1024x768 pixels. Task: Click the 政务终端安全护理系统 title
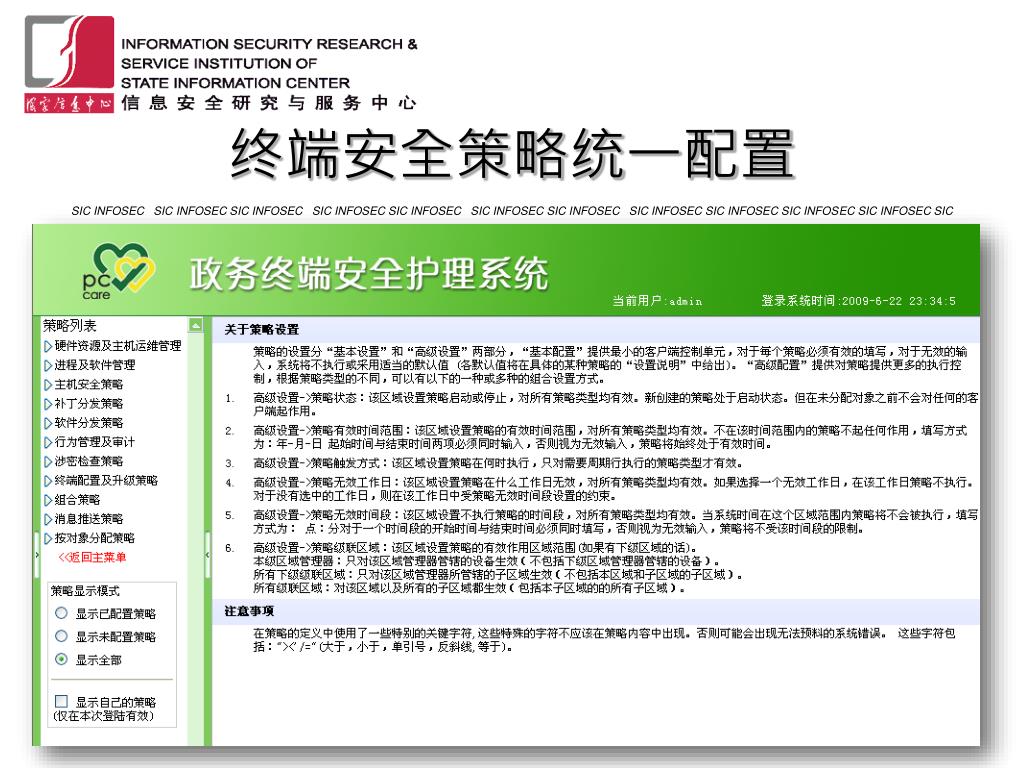[x=369, y=274]
